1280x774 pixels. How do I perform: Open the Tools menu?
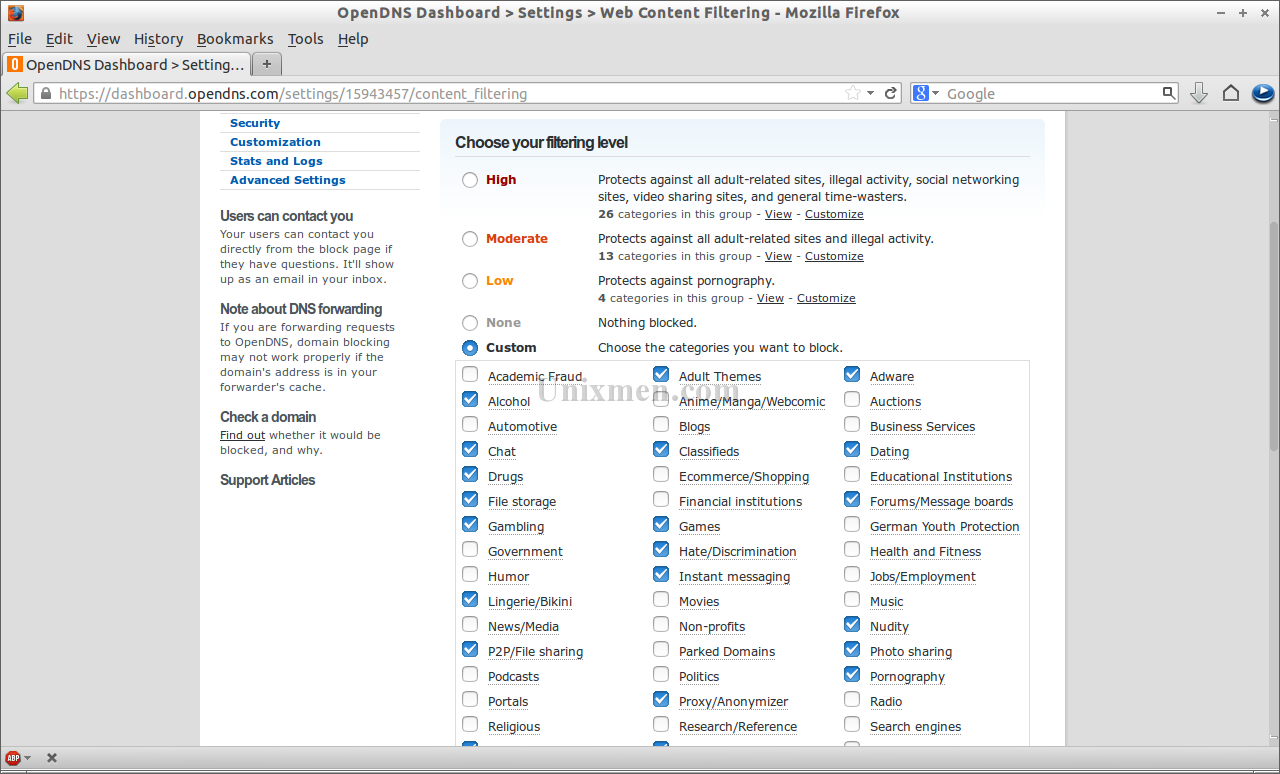click(305, 39)
